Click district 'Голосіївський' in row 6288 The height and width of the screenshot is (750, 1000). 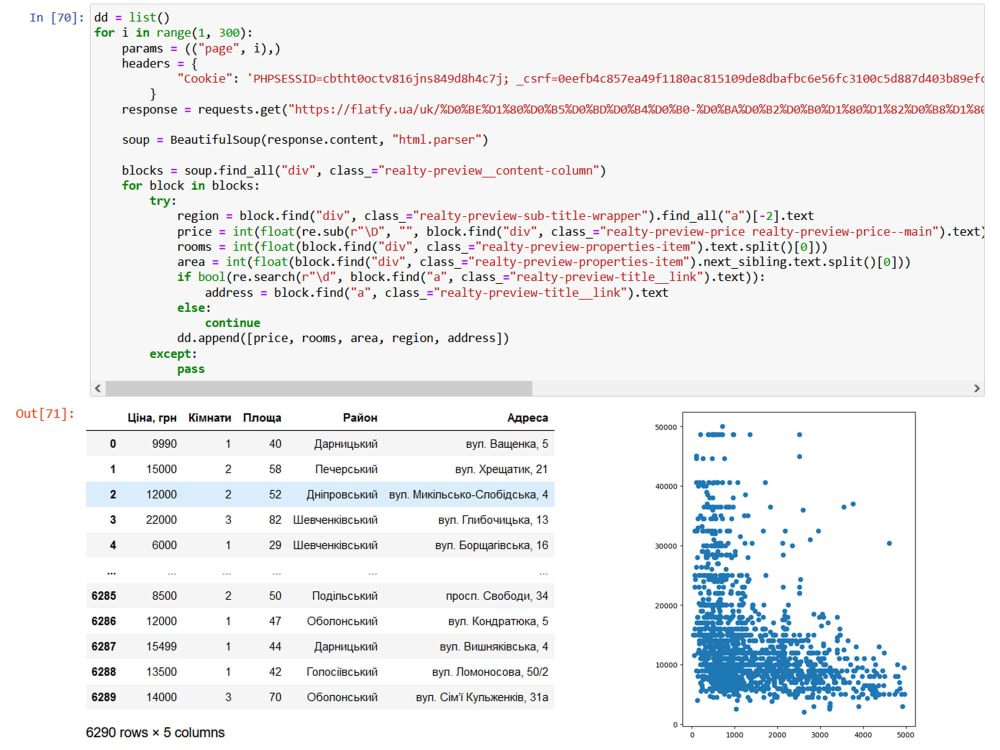(342, 672)
